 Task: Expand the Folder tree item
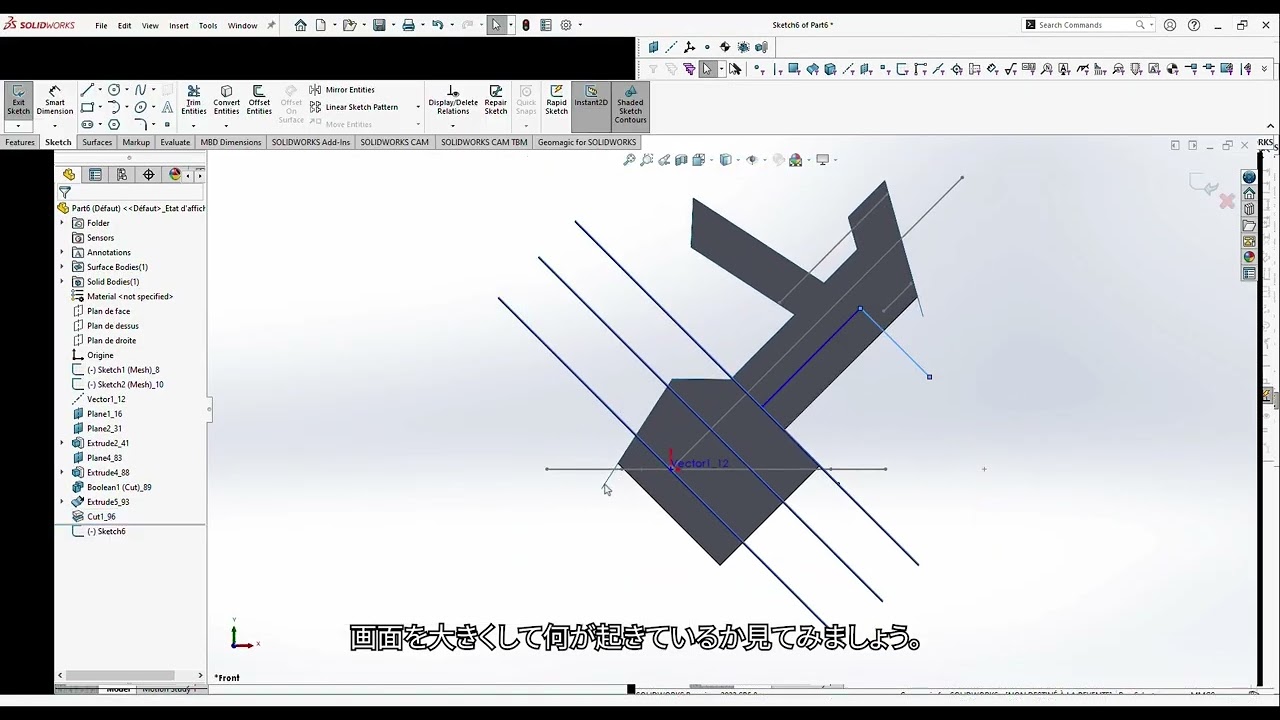click(x=62, y=223)
